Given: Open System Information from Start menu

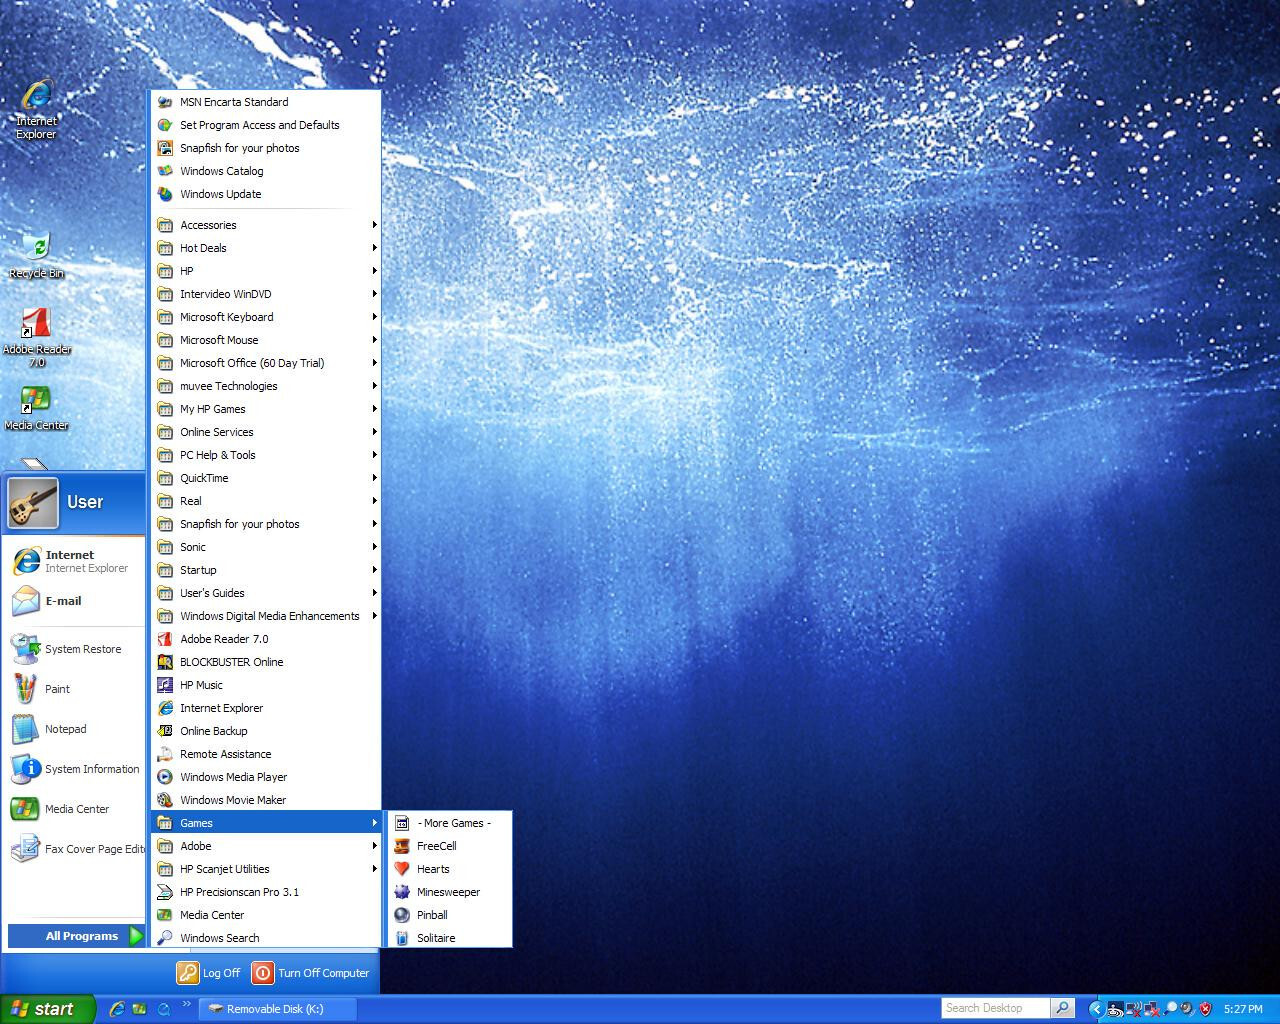Looking at the screenshot, I should (74, 769).
